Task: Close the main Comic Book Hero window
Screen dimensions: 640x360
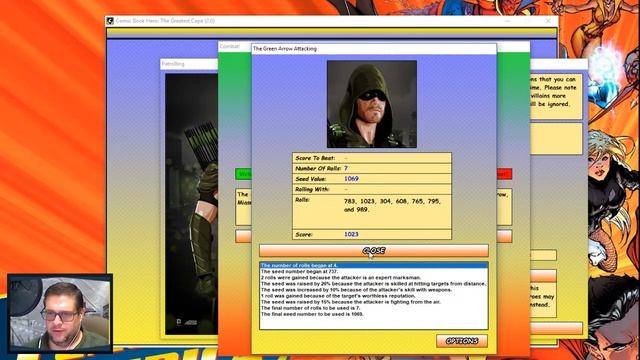Action: [x=548, y=20]
